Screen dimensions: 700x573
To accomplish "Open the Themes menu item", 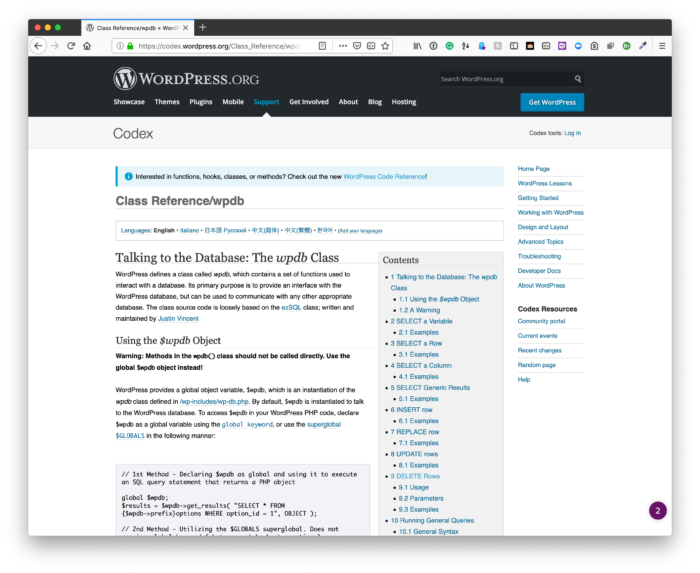I will tap(167, 102).
